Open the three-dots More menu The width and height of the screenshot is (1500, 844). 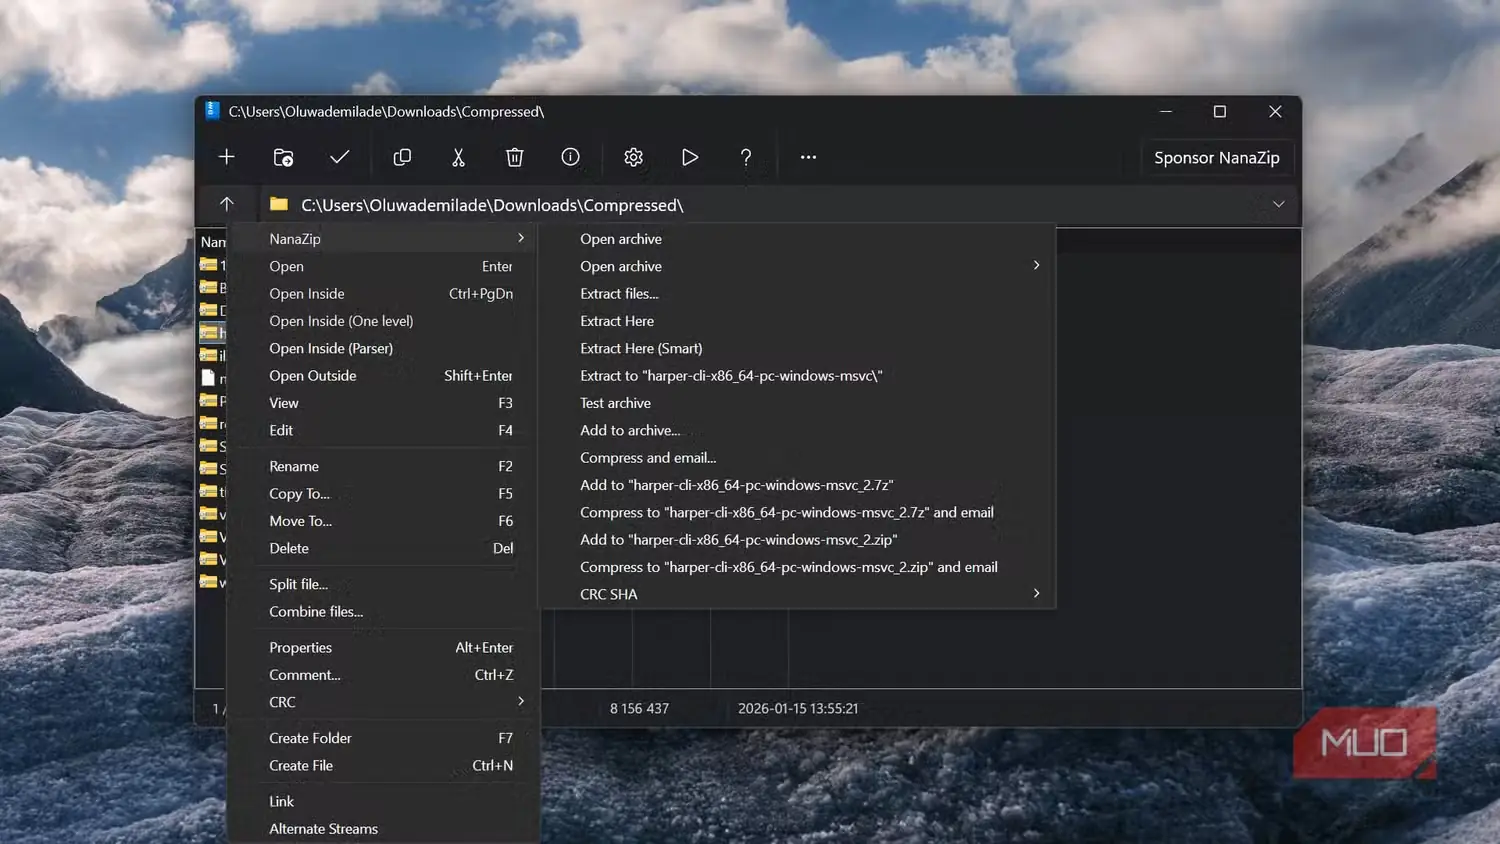pos(808,157)
